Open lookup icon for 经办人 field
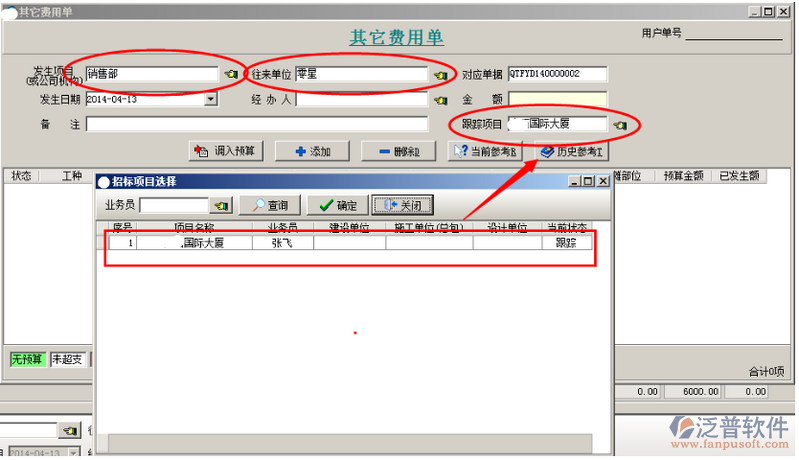The width and height of the screenshot is (799, 460). click(x=439, y=100)
